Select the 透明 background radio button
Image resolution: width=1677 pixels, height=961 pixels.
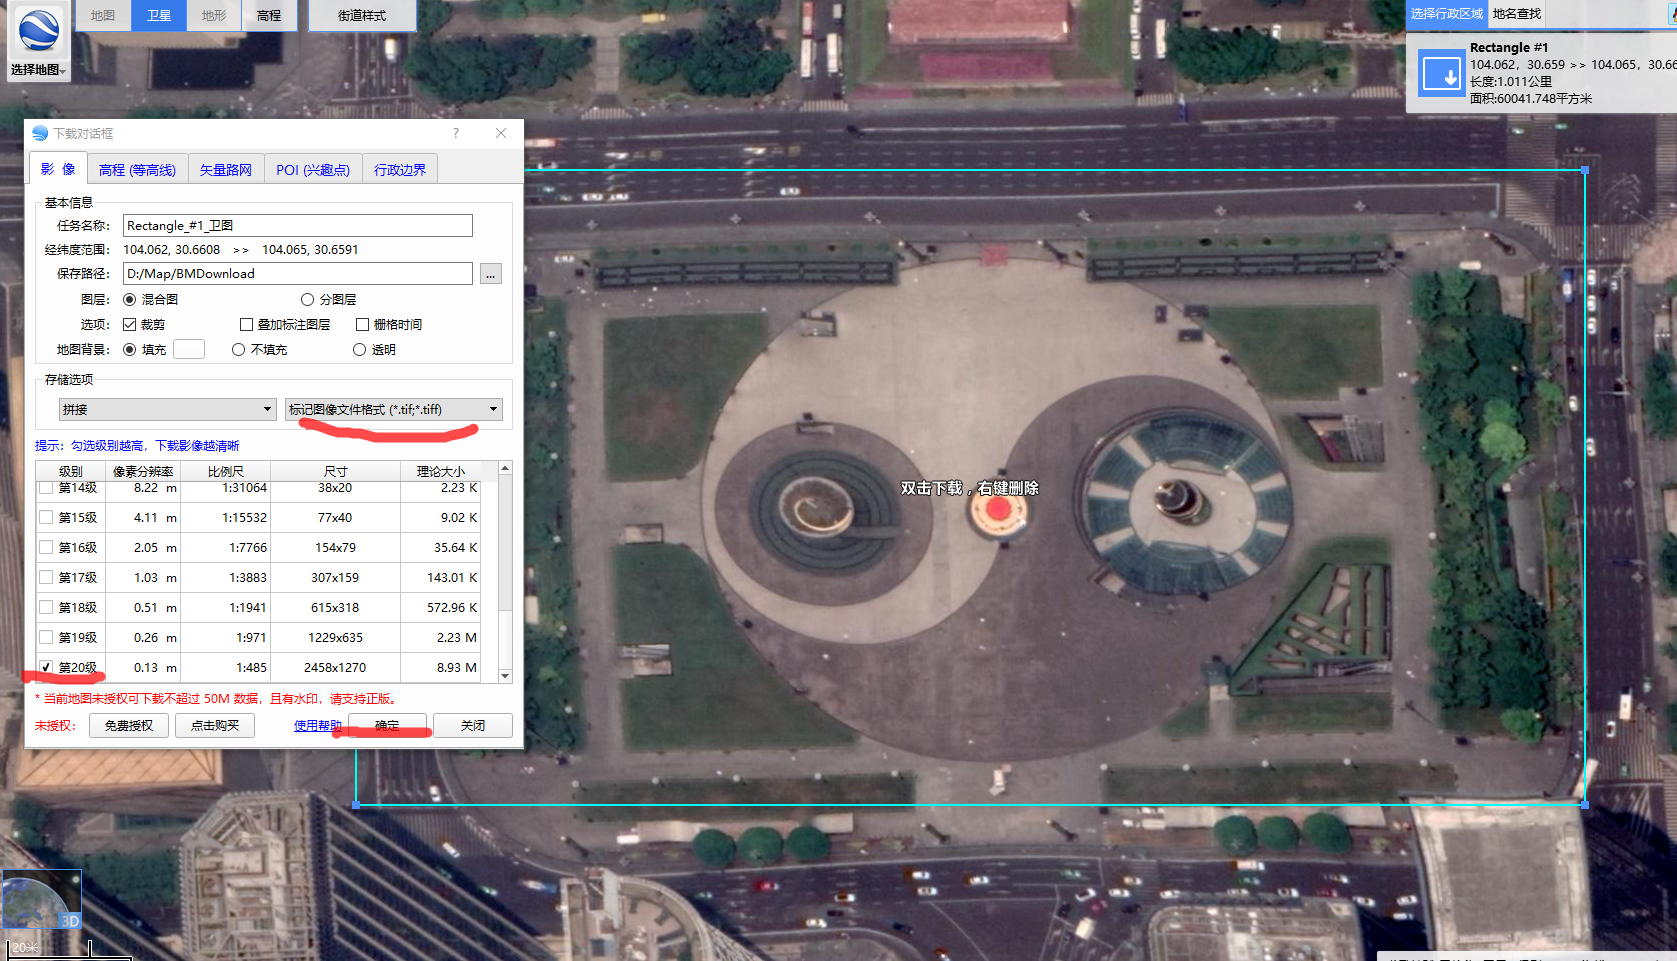pos(359,349)
